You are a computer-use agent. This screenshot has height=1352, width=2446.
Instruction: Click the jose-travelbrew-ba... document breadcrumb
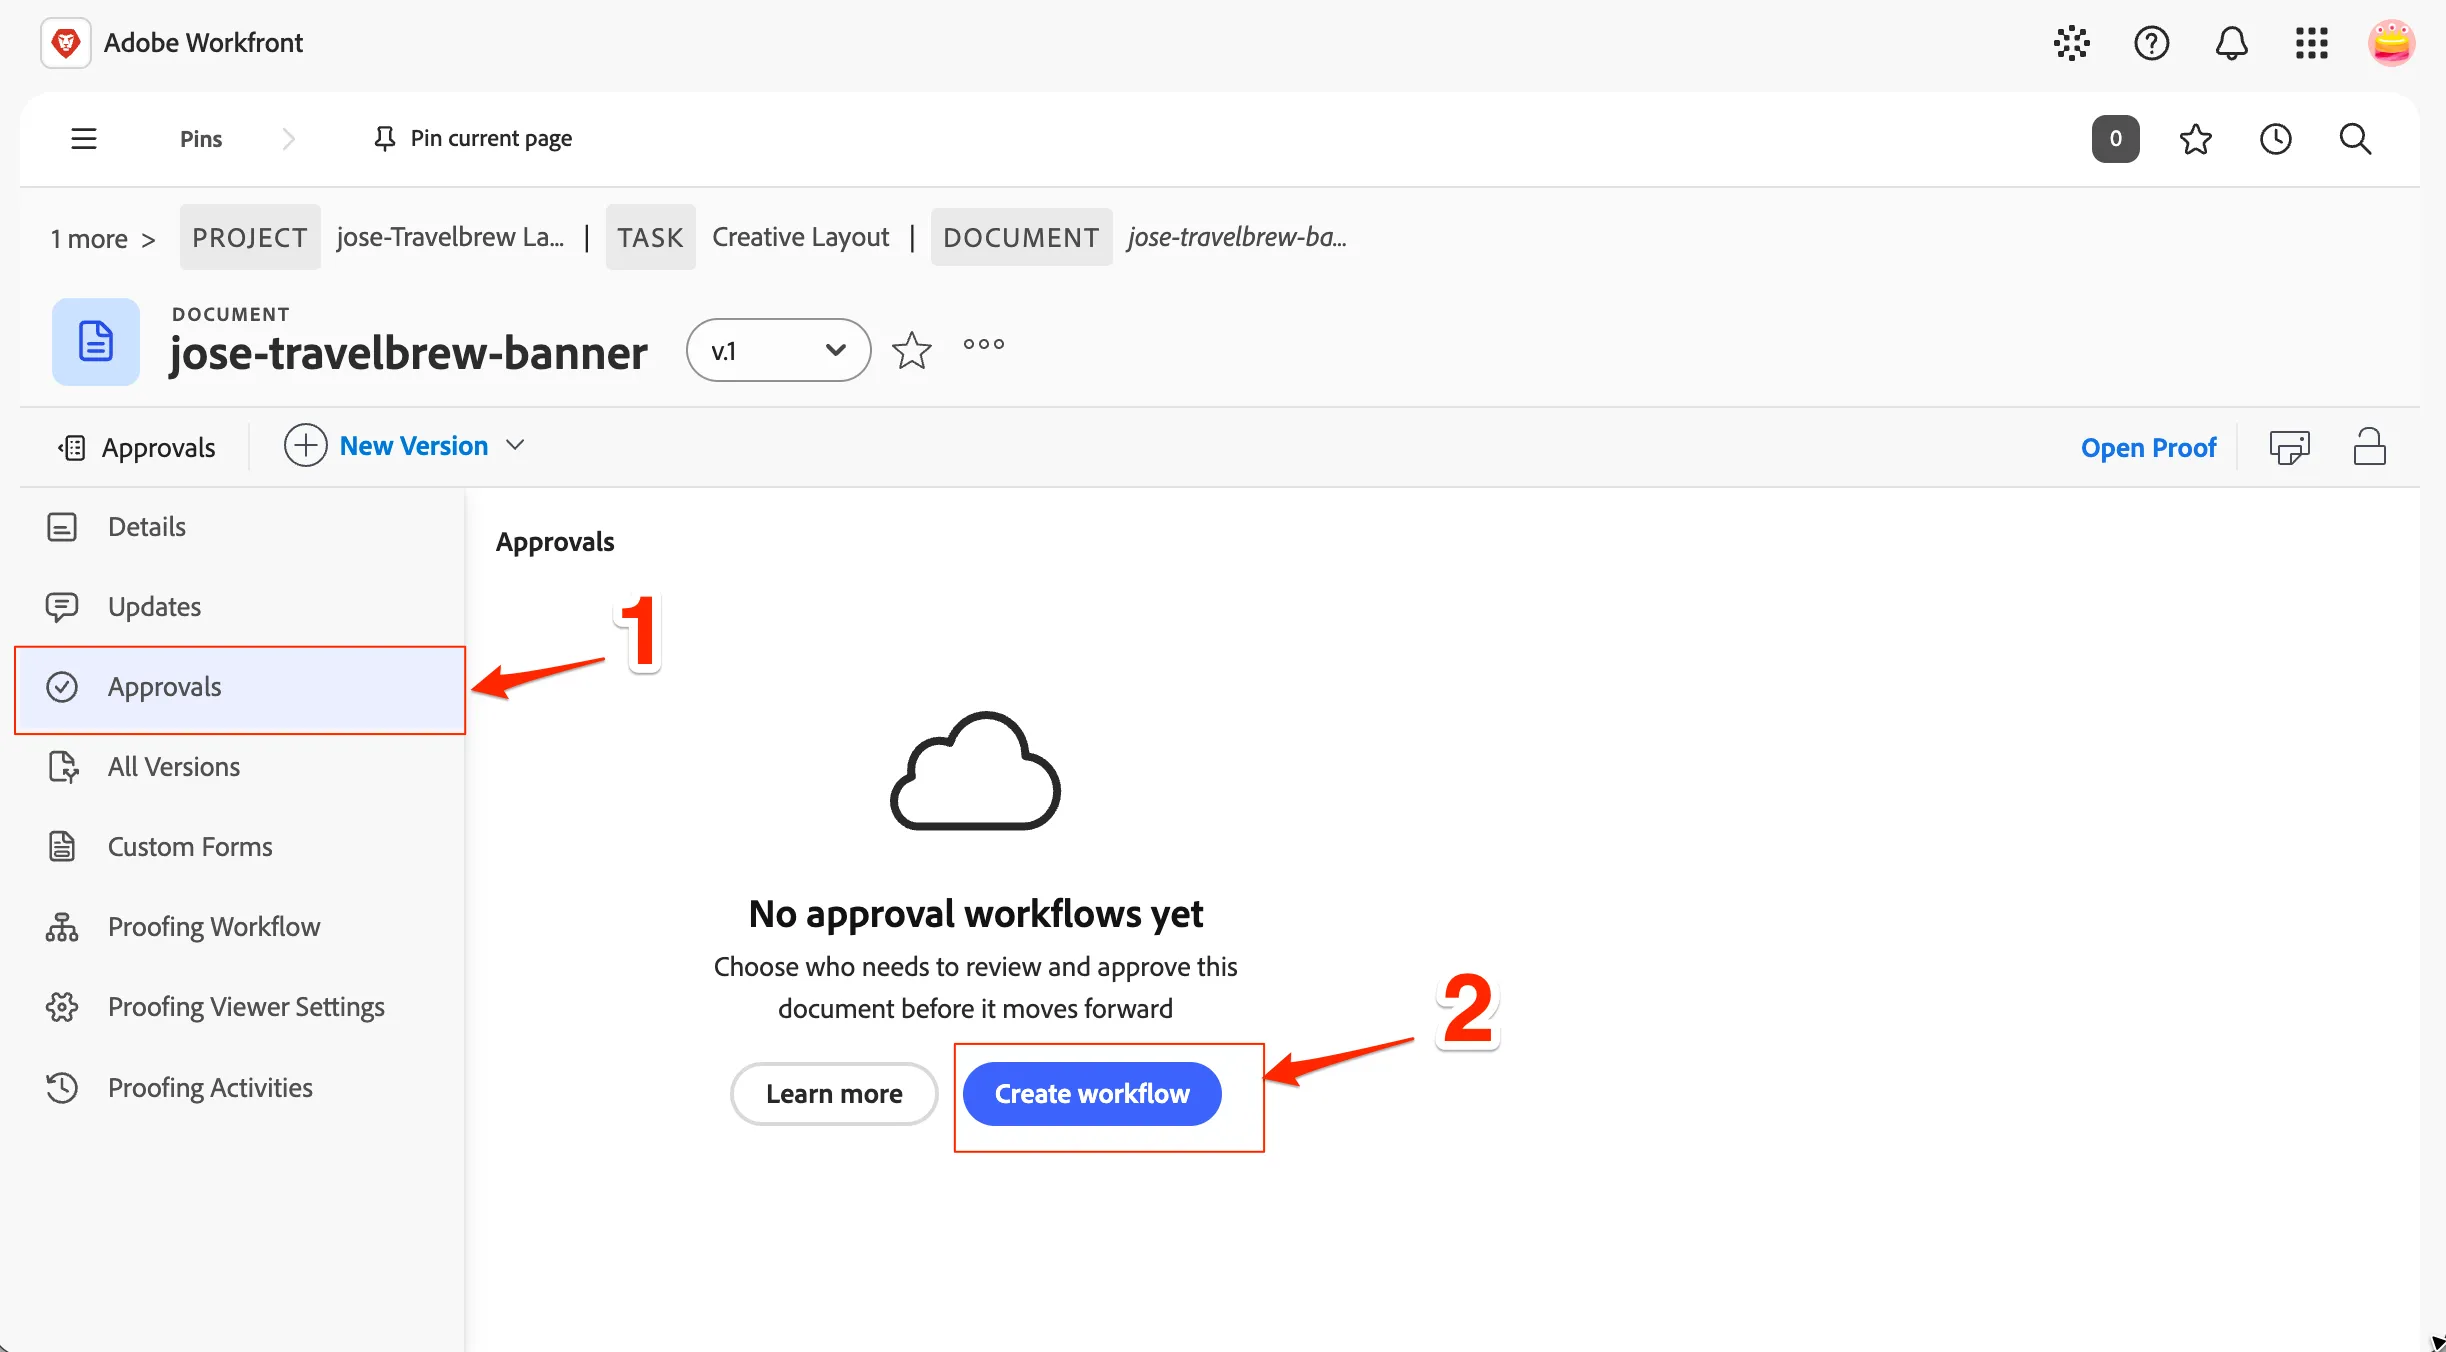coord(1237,237)
